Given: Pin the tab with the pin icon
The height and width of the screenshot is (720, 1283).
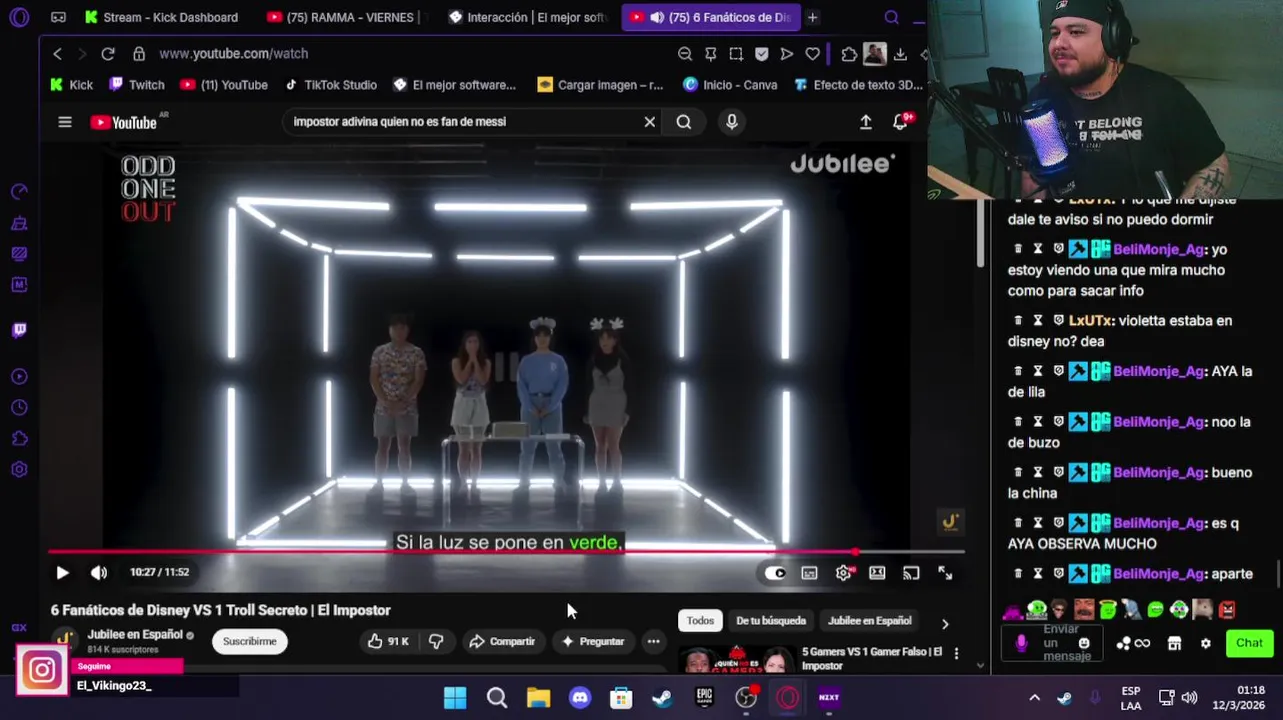Looking at the screenshot, I should [710, 54].
